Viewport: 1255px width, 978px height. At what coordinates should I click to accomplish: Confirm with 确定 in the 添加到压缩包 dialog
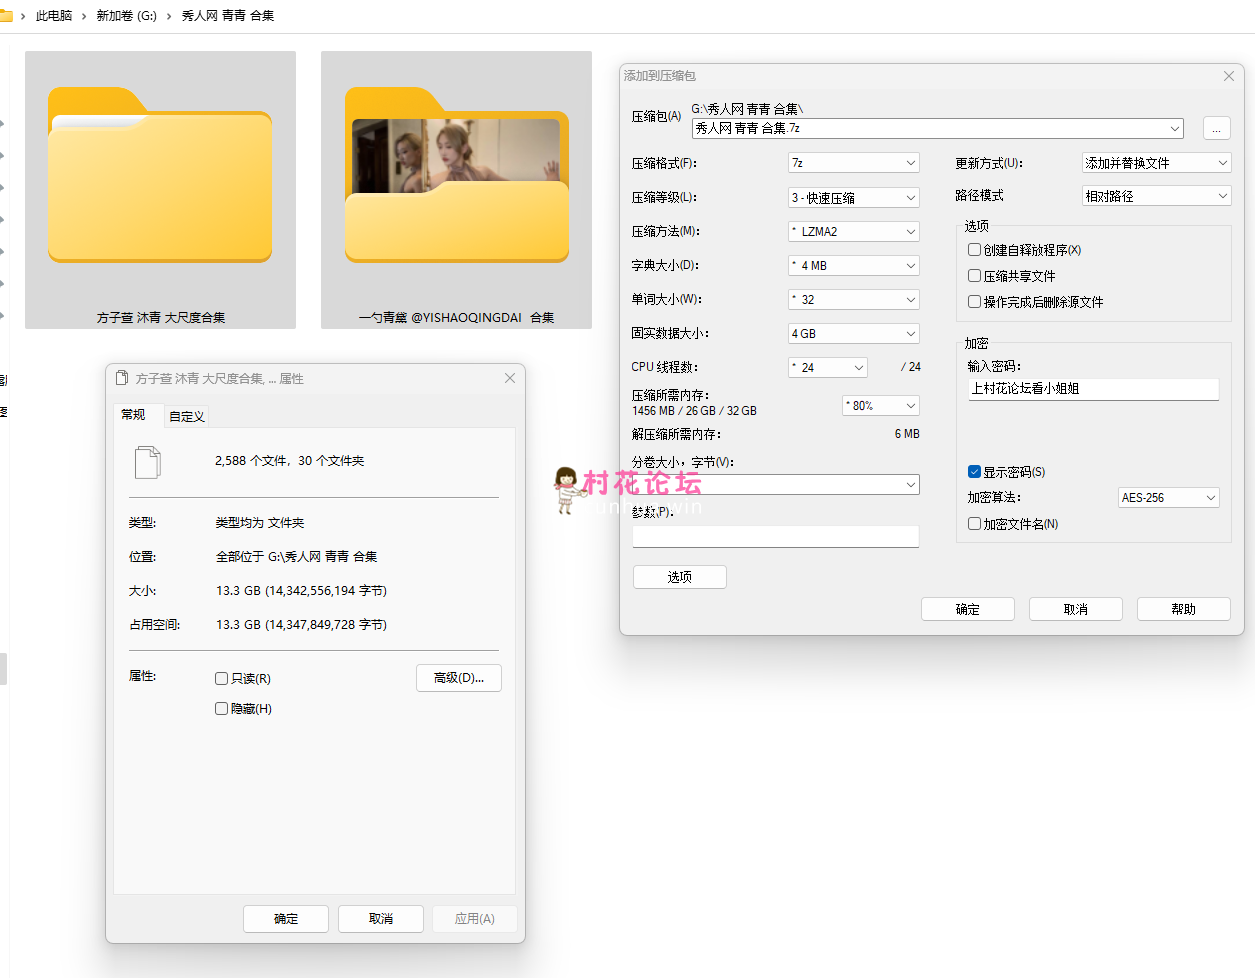pos(968,609)
